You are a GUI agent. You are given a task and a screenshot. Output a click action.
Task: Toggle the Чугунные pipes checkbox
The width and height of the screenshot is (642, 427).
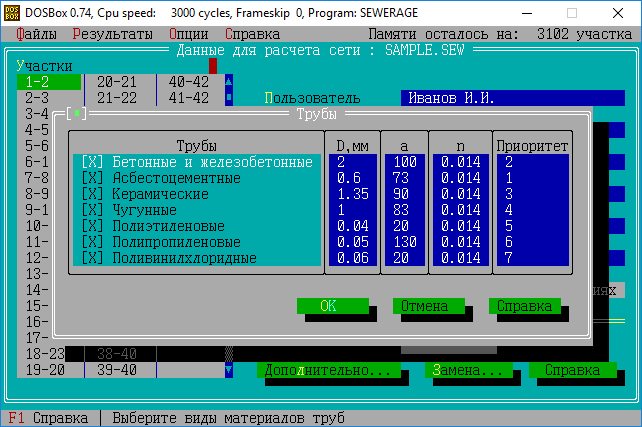click(x=92, y=210)
